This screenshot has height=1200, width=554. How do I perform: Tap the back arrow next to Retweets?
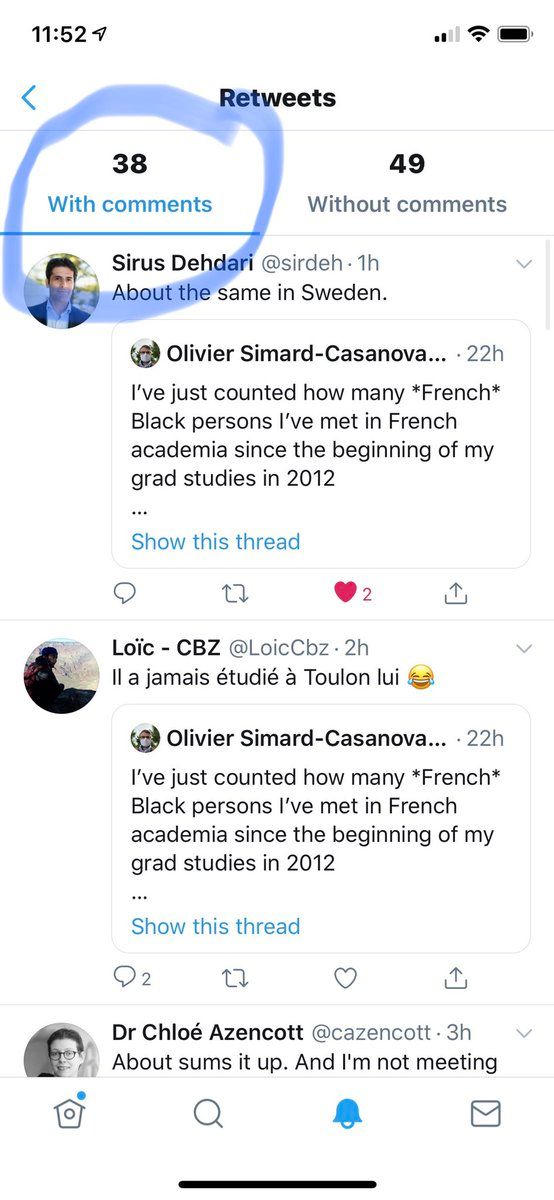pyautogui.click(x=29, y=98)
